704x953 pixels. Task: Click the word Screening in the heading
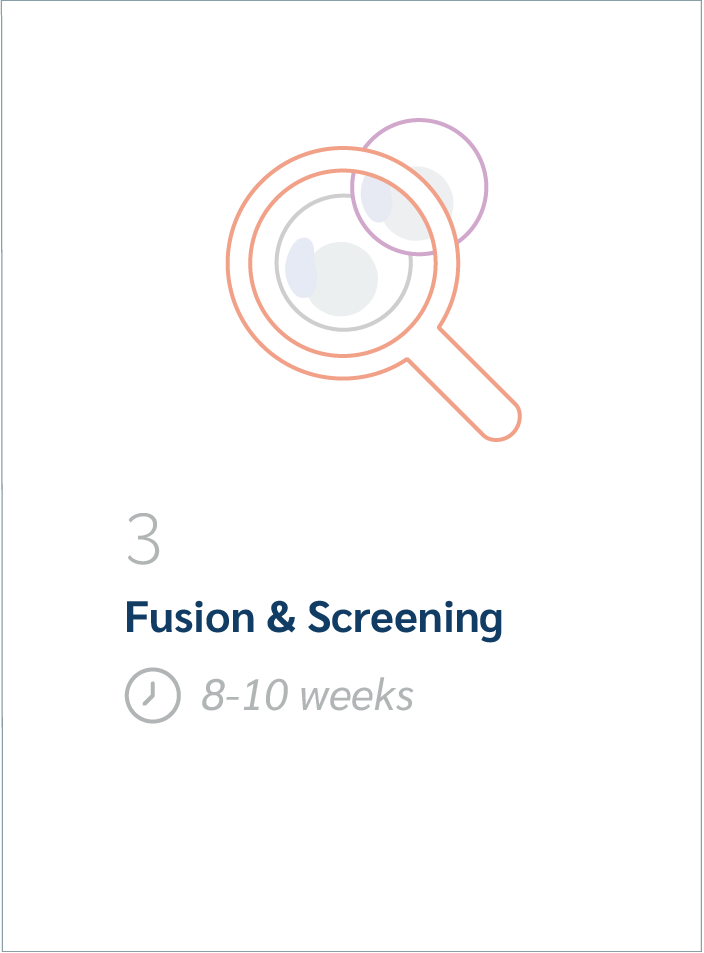[405, 619]
